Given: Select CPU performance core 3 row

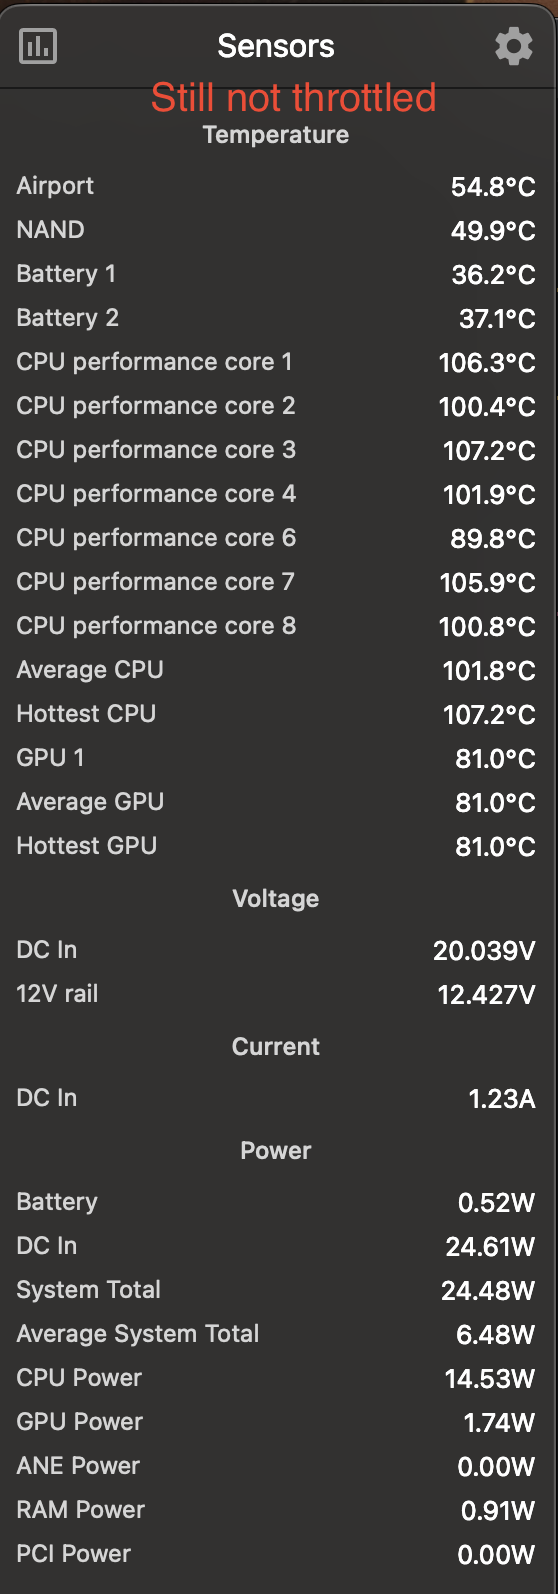Looking at the screenshot, I should click(x=276, y=450).
